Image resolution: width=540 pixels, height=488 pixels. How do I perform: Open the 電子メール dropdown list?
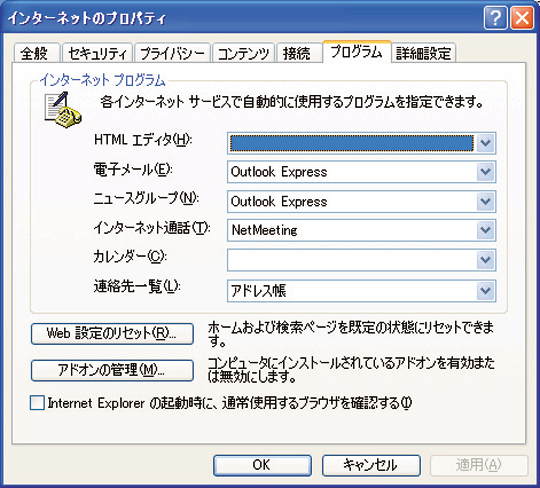(x=362, y=172)
